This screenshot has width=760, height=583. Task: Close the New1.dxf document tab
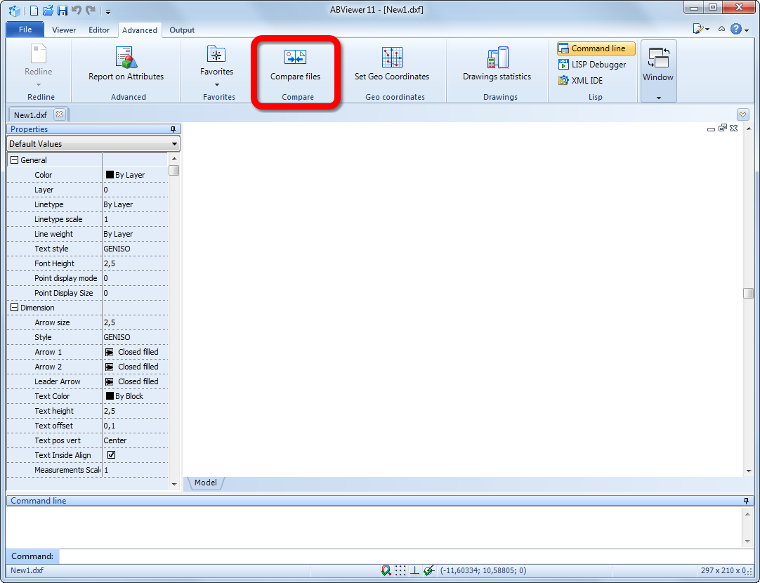59,114
